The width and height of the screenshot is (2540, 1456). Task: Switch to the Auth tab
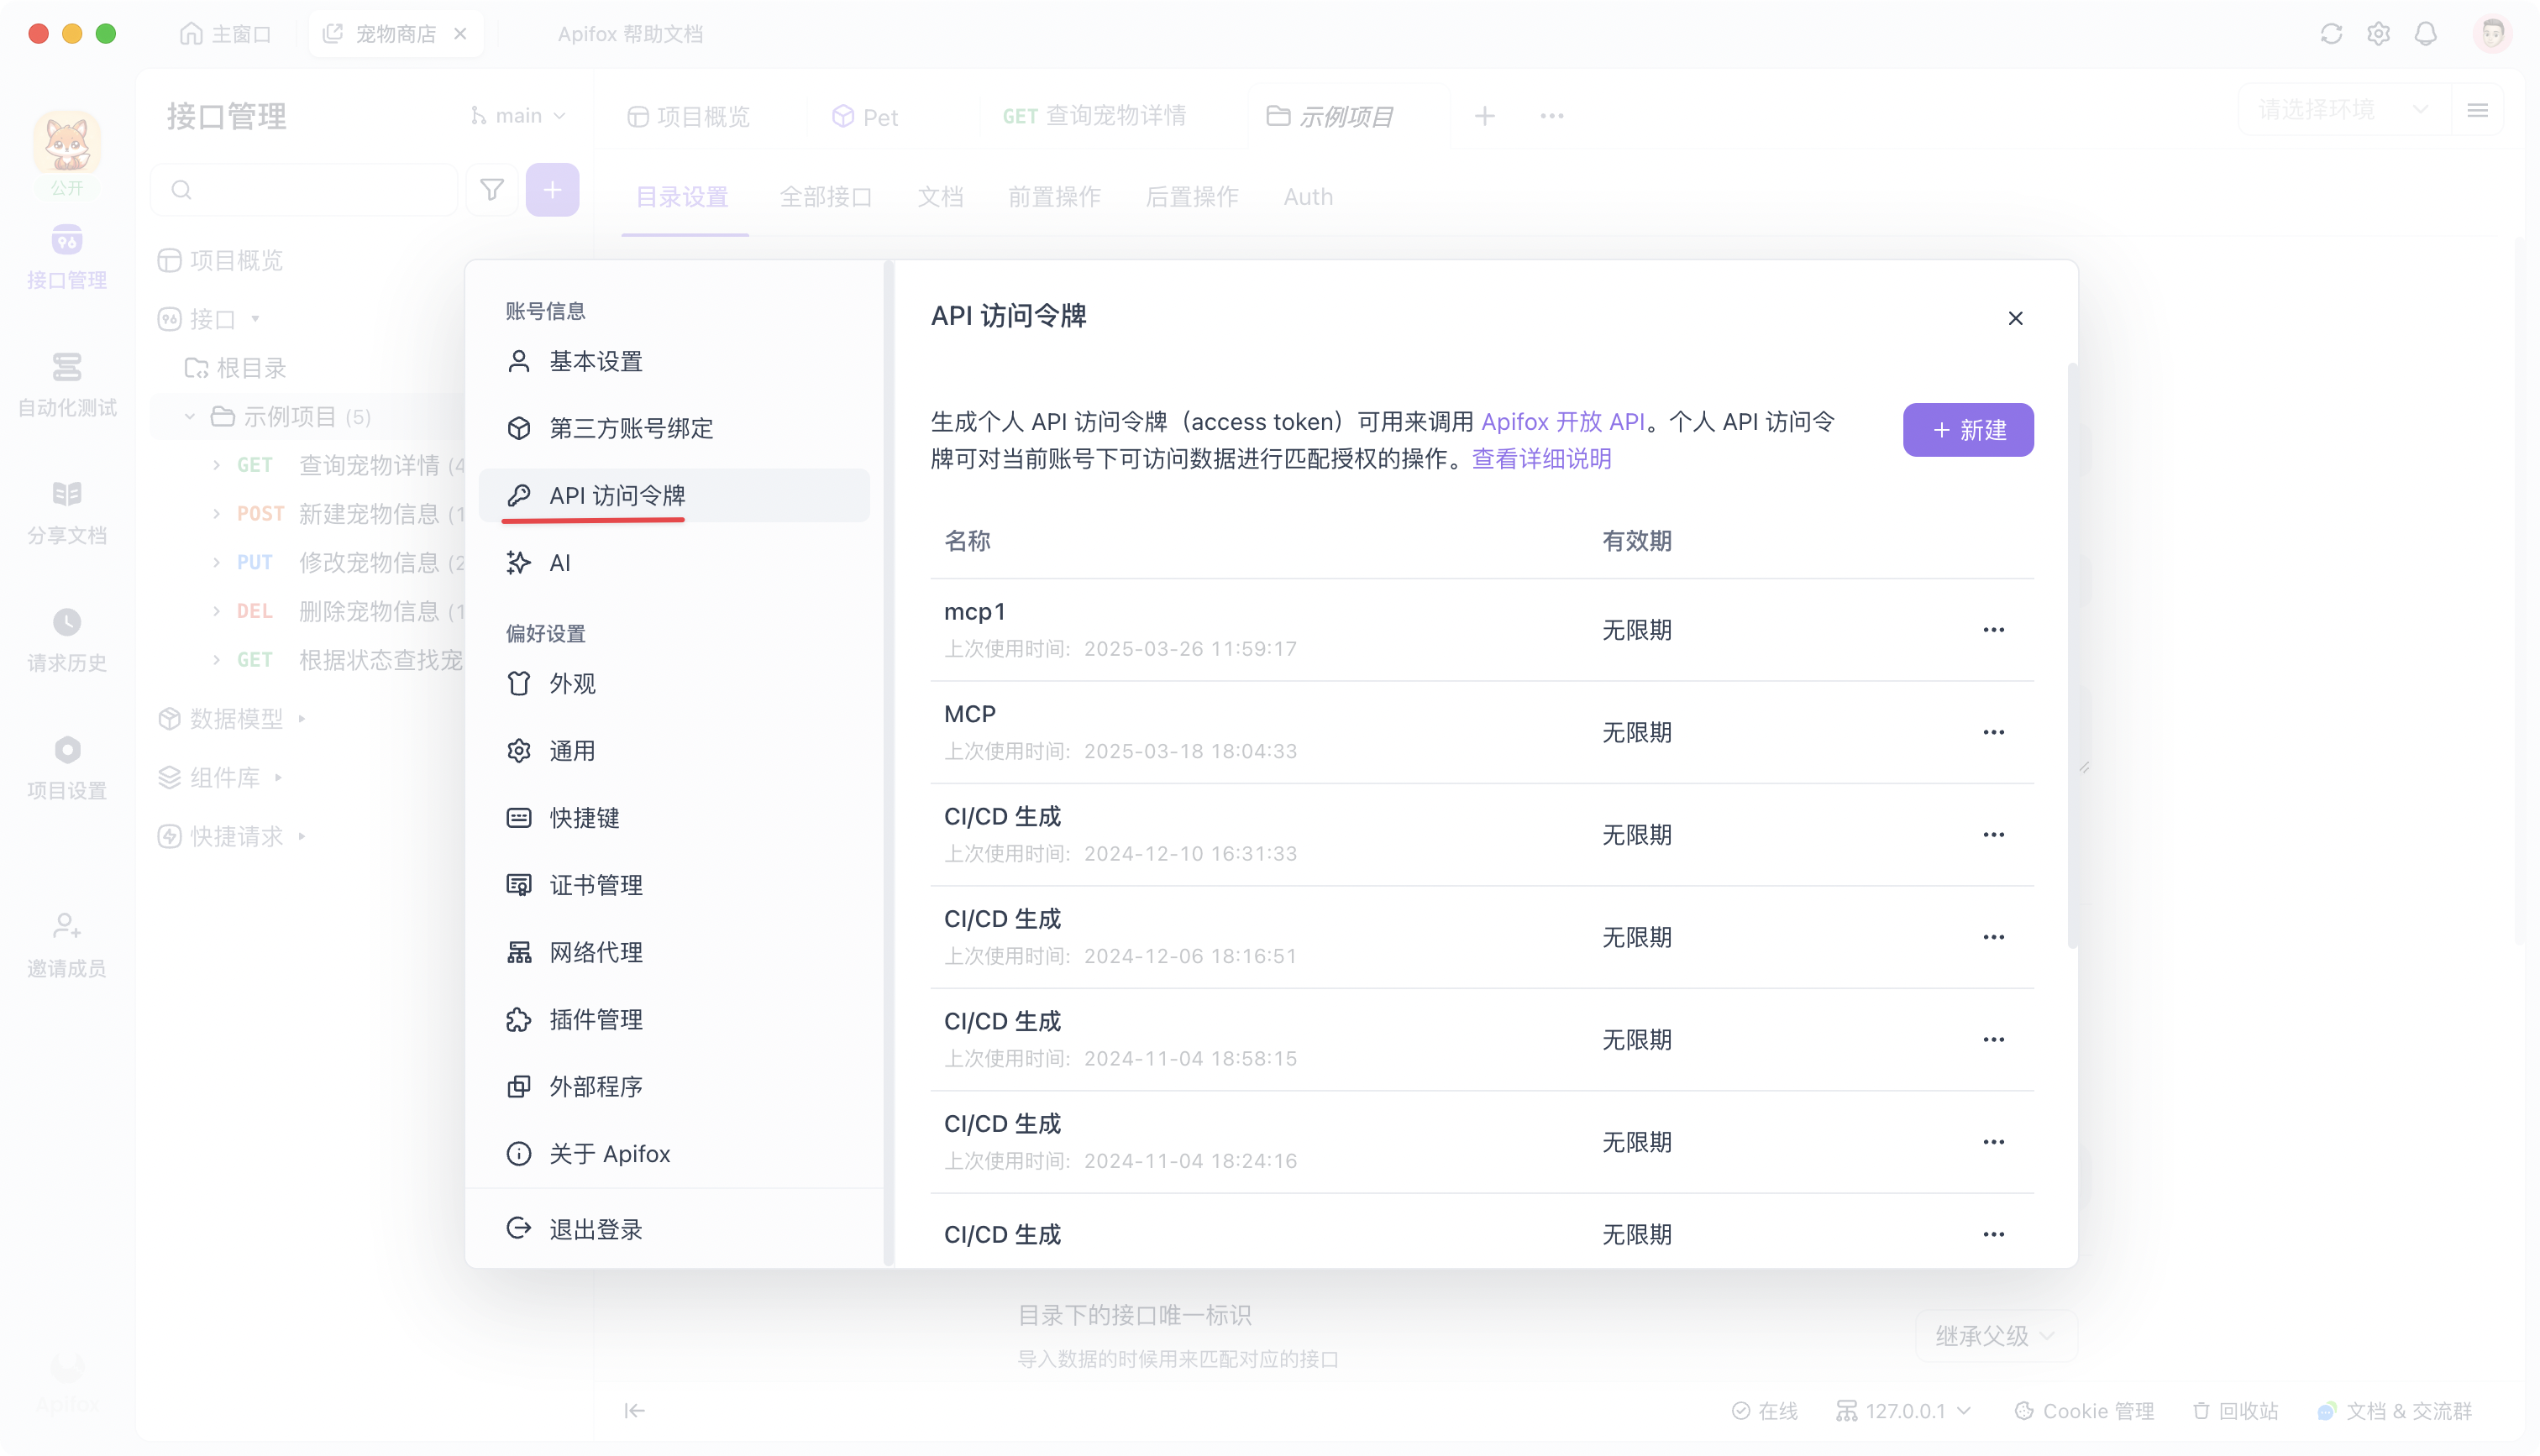1307,196
